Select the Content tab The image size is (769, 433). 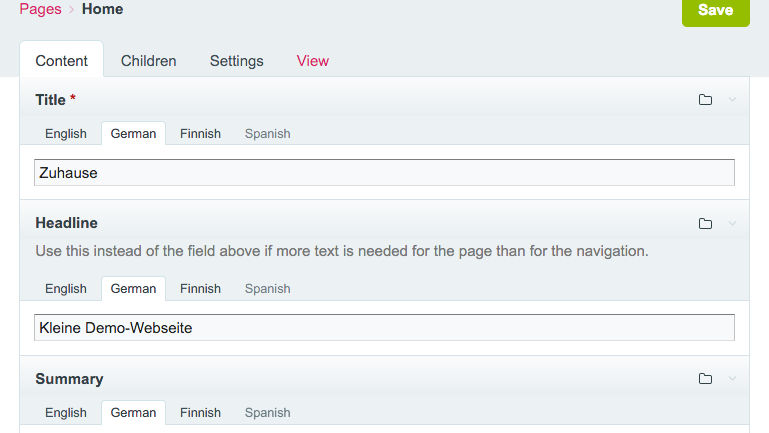pyautogui.click(x=61, y=61)
